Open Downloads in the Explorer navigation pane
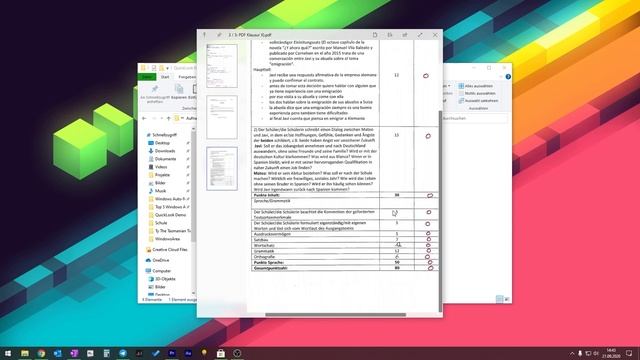 tap(162, 151)
